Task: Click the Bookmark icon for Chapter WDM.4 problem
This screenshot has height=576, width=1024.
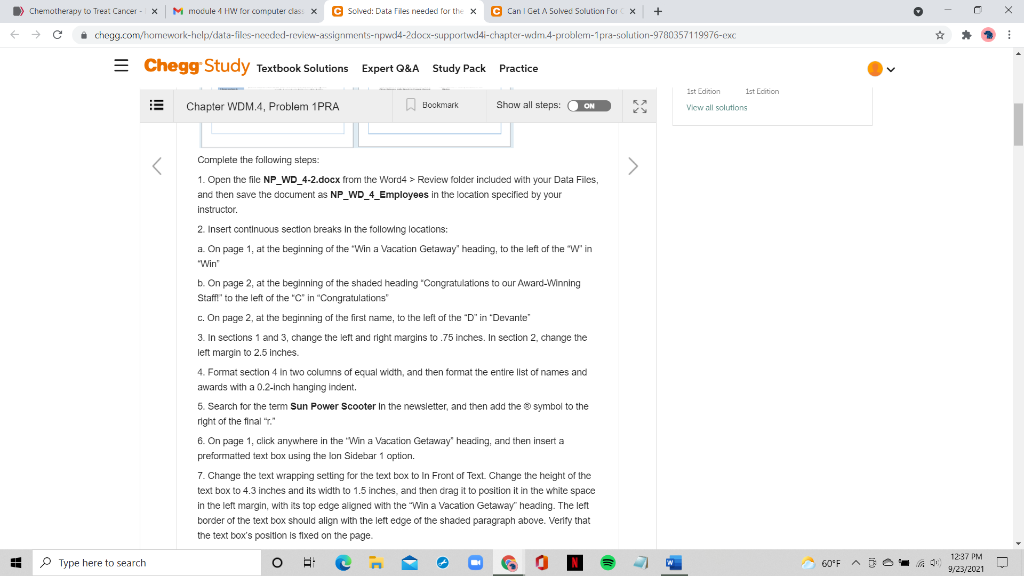Action: (411, 106)
